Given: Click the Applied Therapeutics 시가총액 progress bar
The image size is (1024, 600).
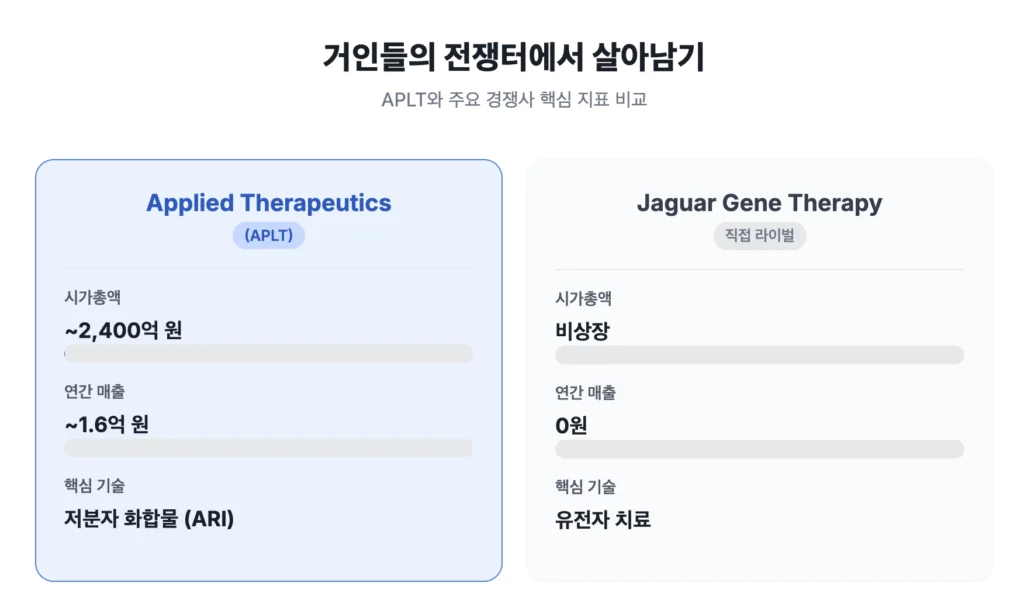Looking at the screenshot, I should click(x=269, y=354).
